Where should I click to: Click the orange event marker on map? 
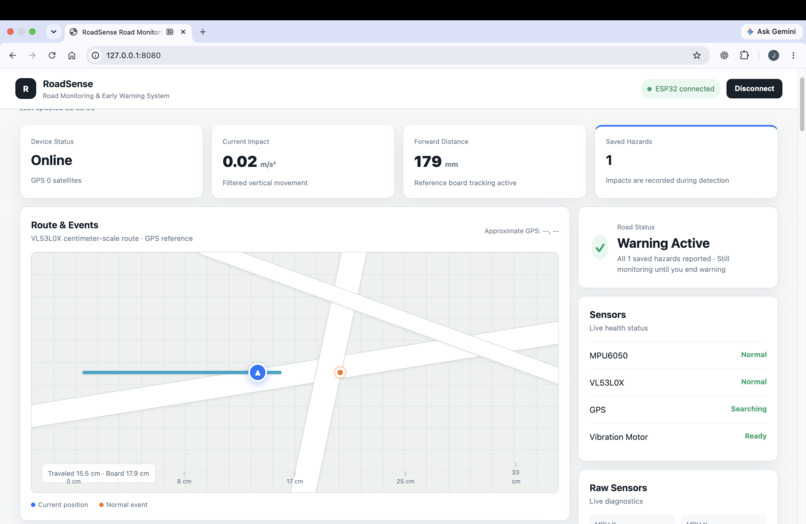[x=340, y=372]
